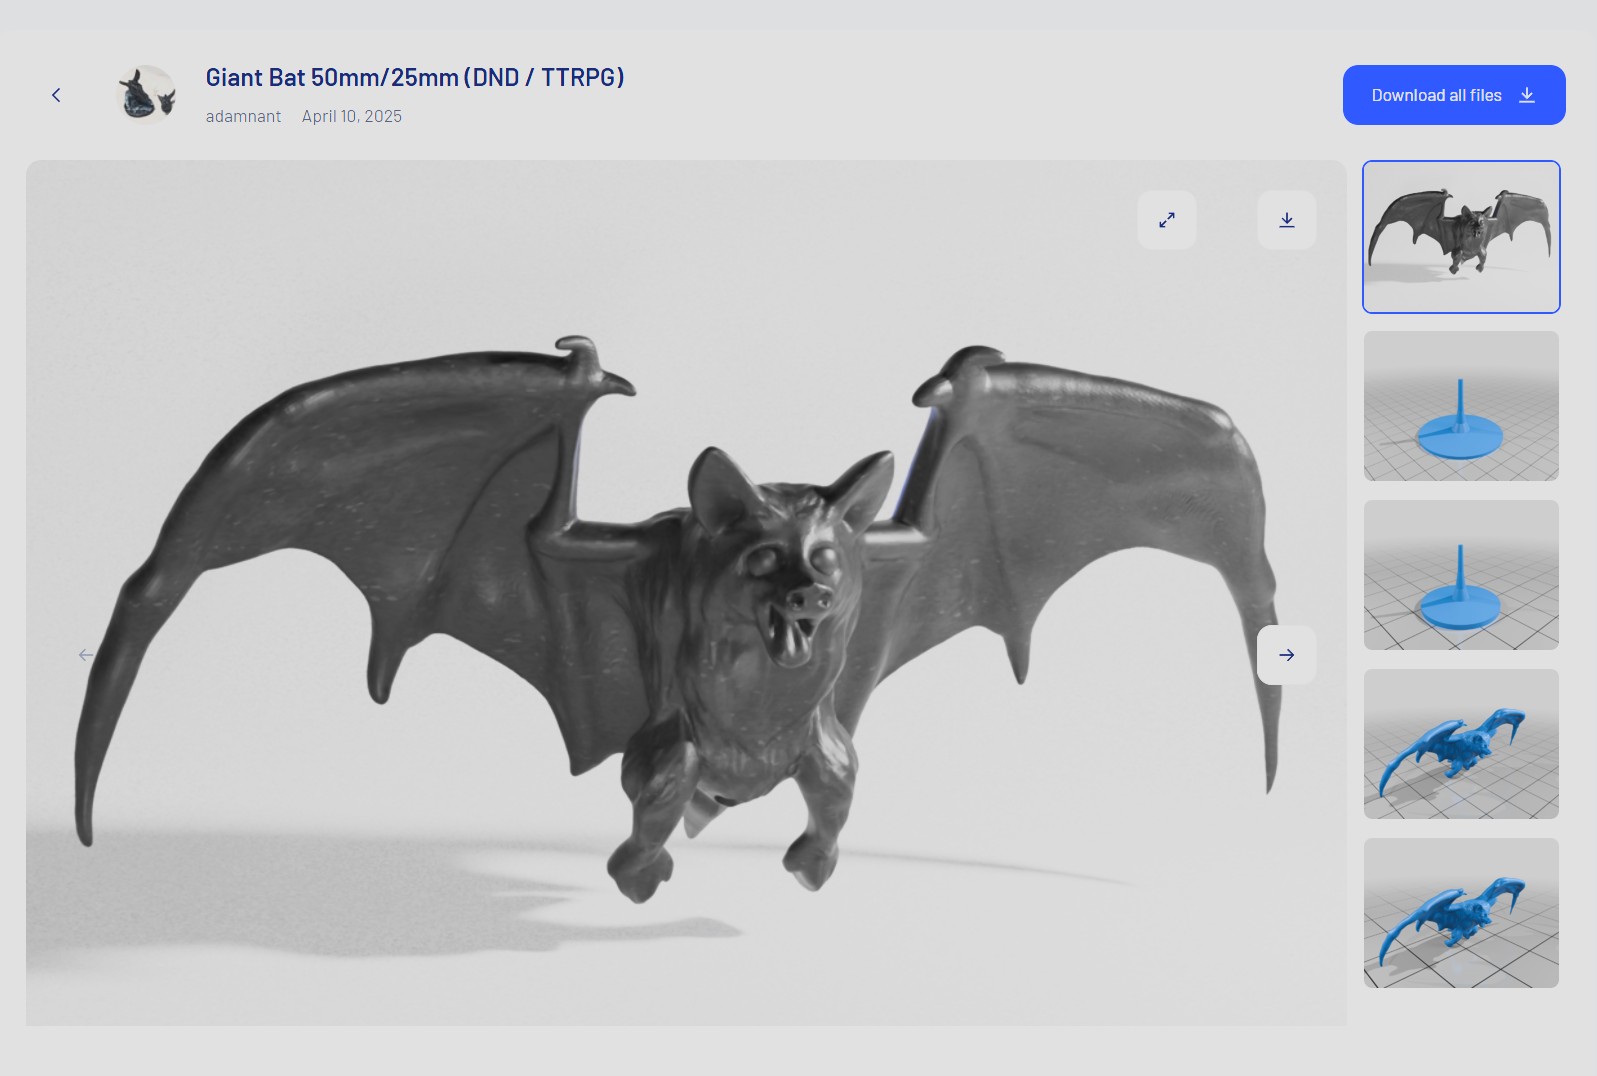The width and height of the screenshot is (1597, 1076).
Task: Click the download arrow inside the blue button
Action: 1526,95
